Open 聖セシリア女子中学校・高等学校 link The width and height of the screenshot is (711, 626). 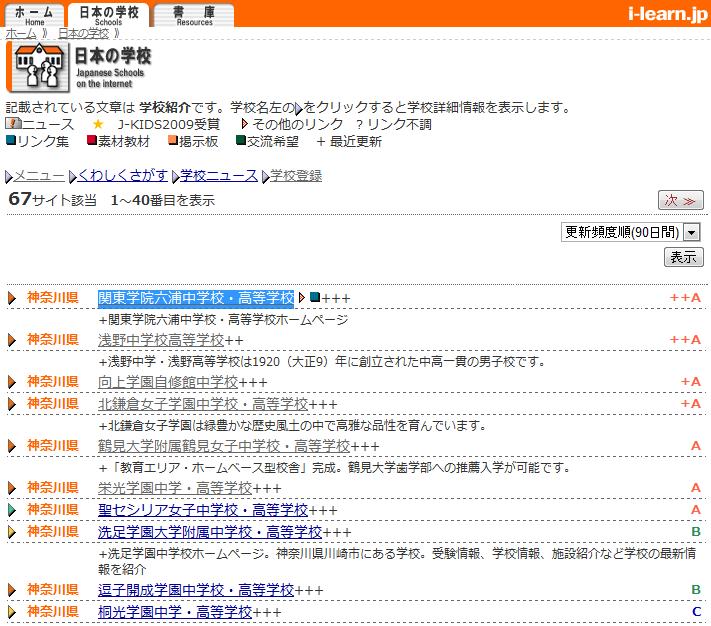[203, 510]
